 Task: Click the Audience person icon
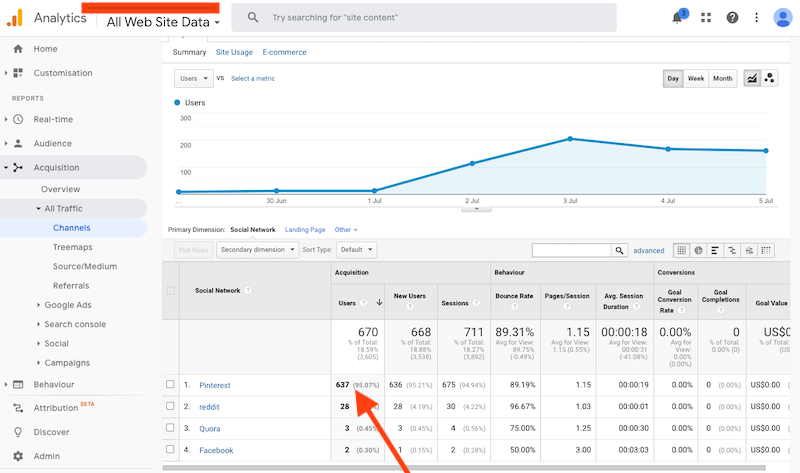(x=18, y=143)
